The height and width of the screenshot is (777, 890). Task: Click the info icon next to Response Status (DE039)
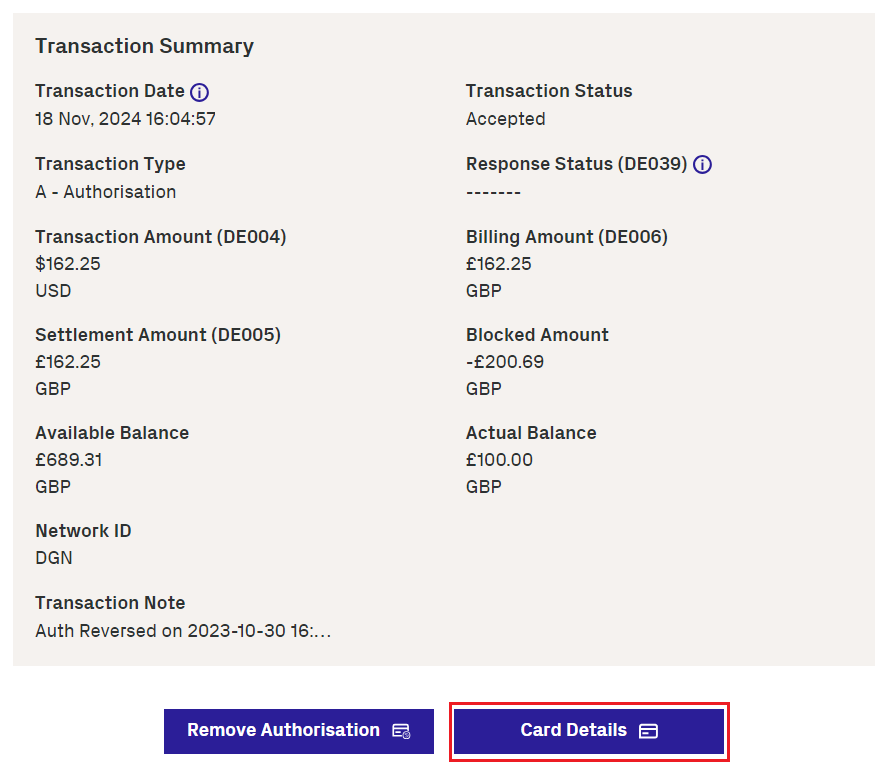coord(703,165)
